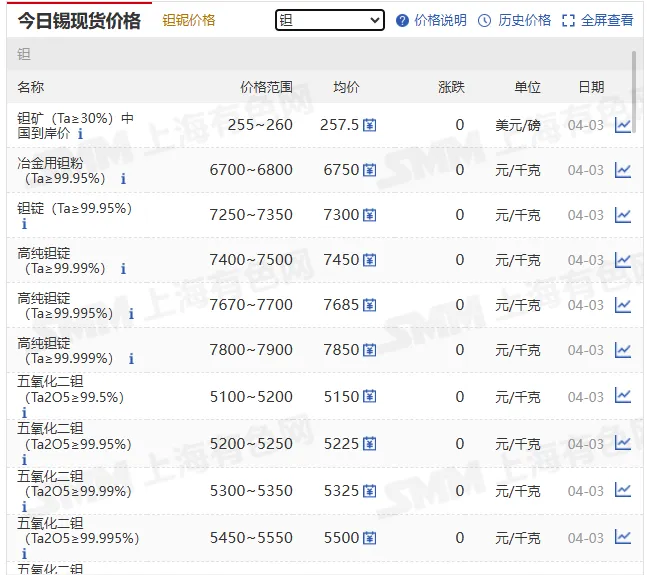The image size is (647, 575).
Task: Click the 价格范围 column header
Action: [x=267, y=87]
